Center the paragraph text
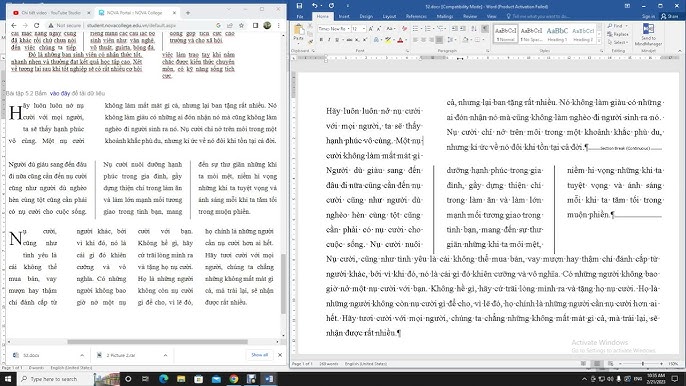 pos(423,40)
